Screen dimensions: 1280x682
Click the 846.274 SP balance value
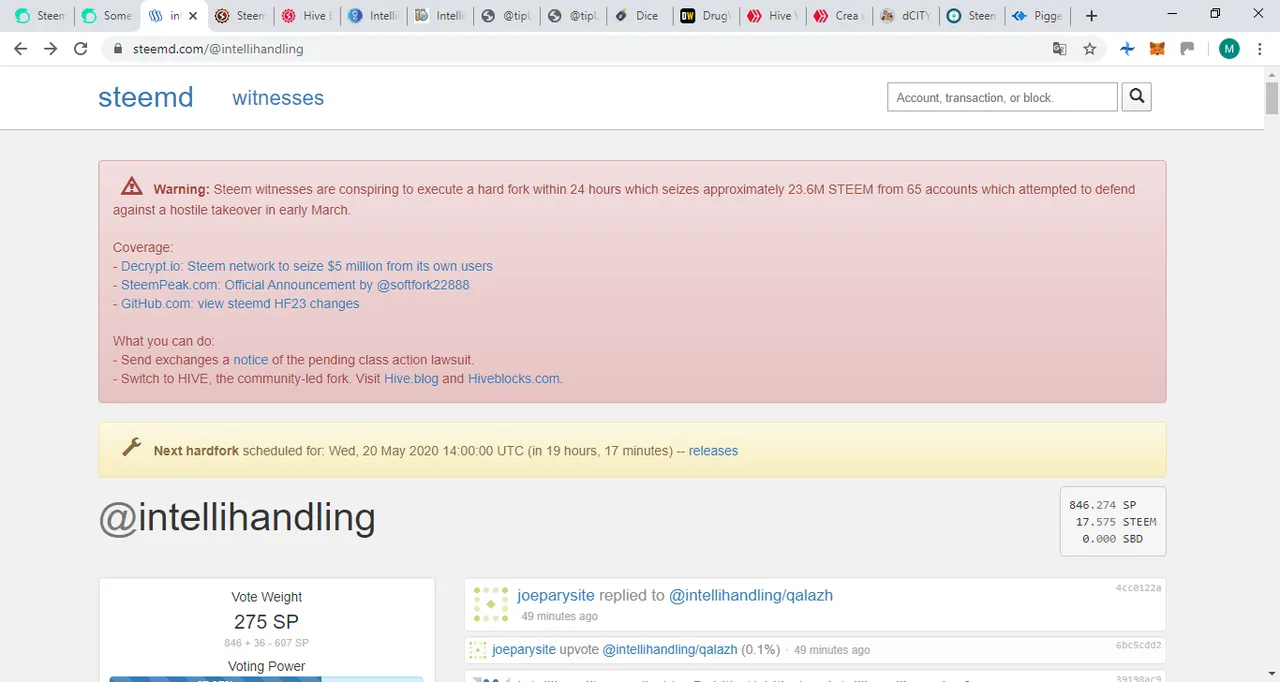click(x=1103, y=505)
